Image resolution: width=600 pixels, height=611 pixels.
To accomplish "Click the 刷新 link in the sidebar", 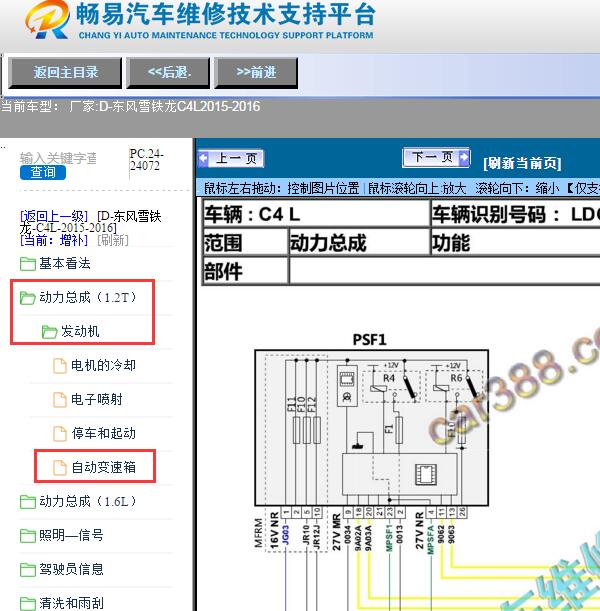I will (x=113, y=240).
